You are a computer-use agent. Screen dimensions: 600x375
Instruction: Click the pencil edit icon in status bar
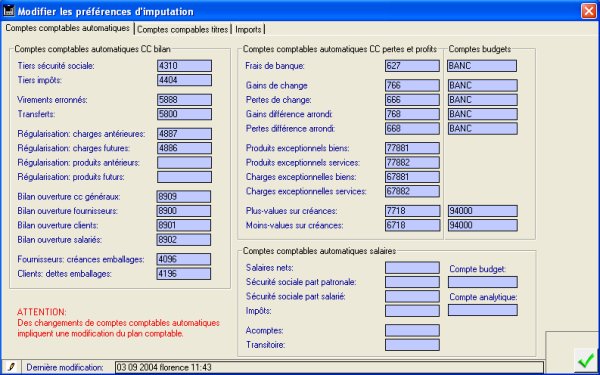(11, 367)
